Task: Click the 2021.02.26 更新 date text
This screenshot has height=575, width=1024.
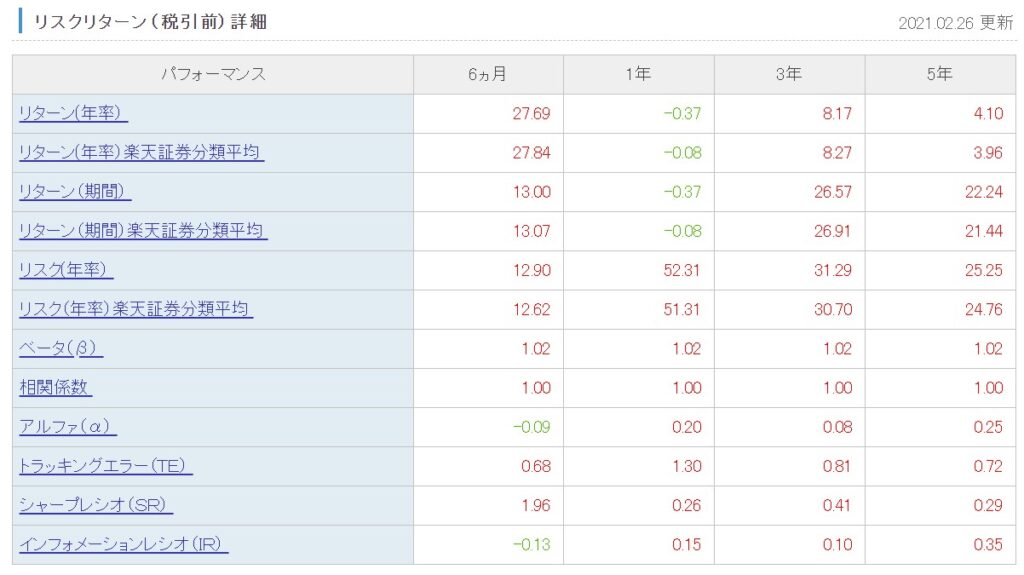Action: click(x=955, y=22)
